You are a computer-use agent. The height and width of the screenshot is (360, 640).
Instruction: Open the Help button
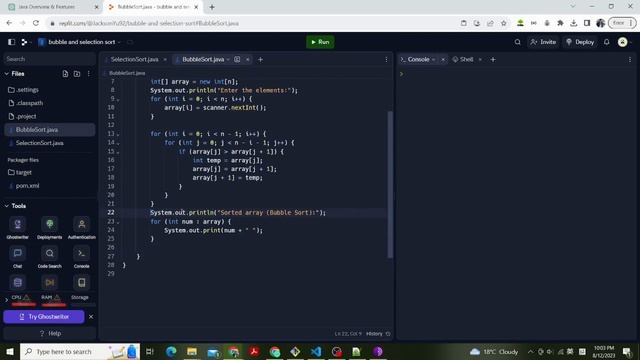pyautogui.click(x=50, y=334)
